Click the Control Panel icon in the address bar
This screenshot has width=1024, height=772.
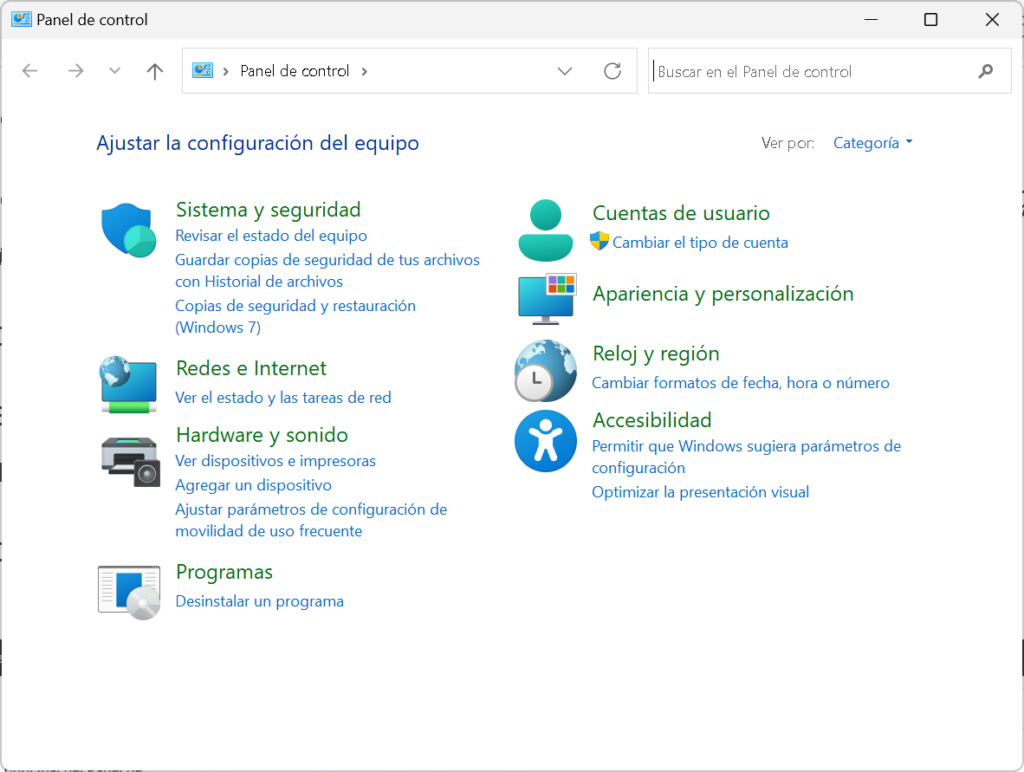pos(202,71)
